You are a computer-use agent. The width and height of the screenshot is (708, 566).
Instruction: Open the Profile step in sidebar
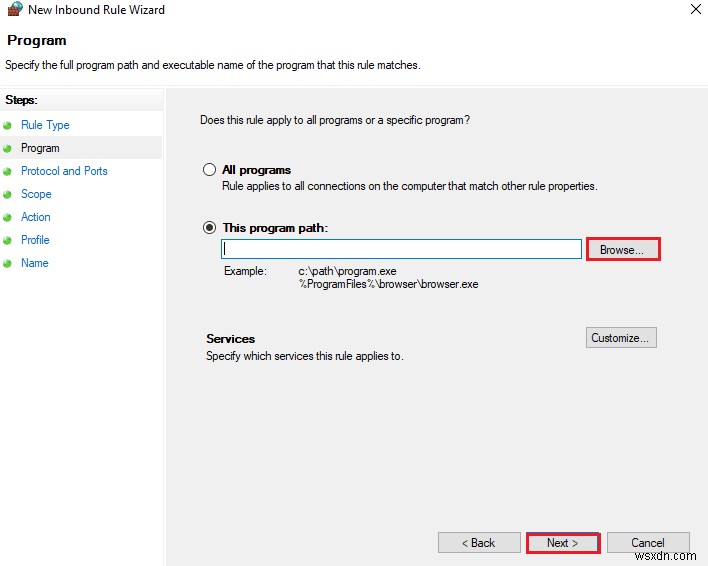click(x=35, y=240)
